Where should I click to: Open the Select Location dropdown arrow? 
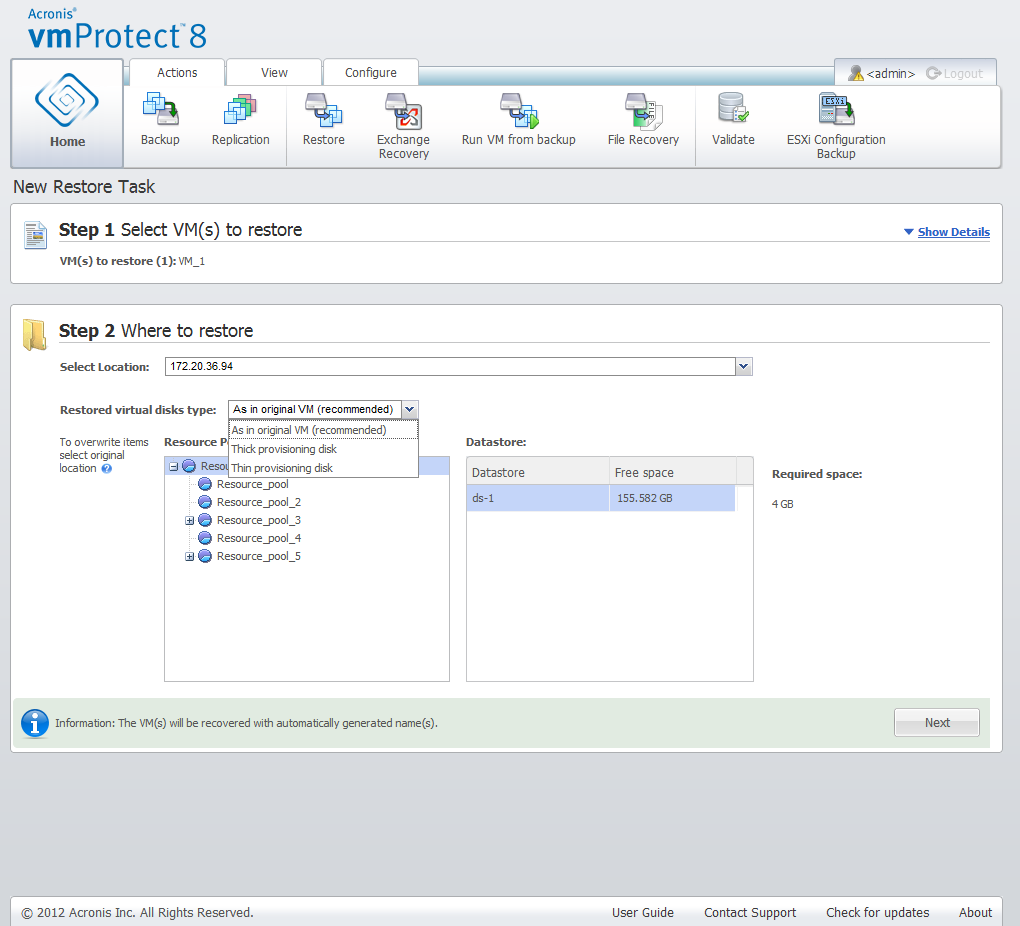pyautogui.click(x=744, y=366)
